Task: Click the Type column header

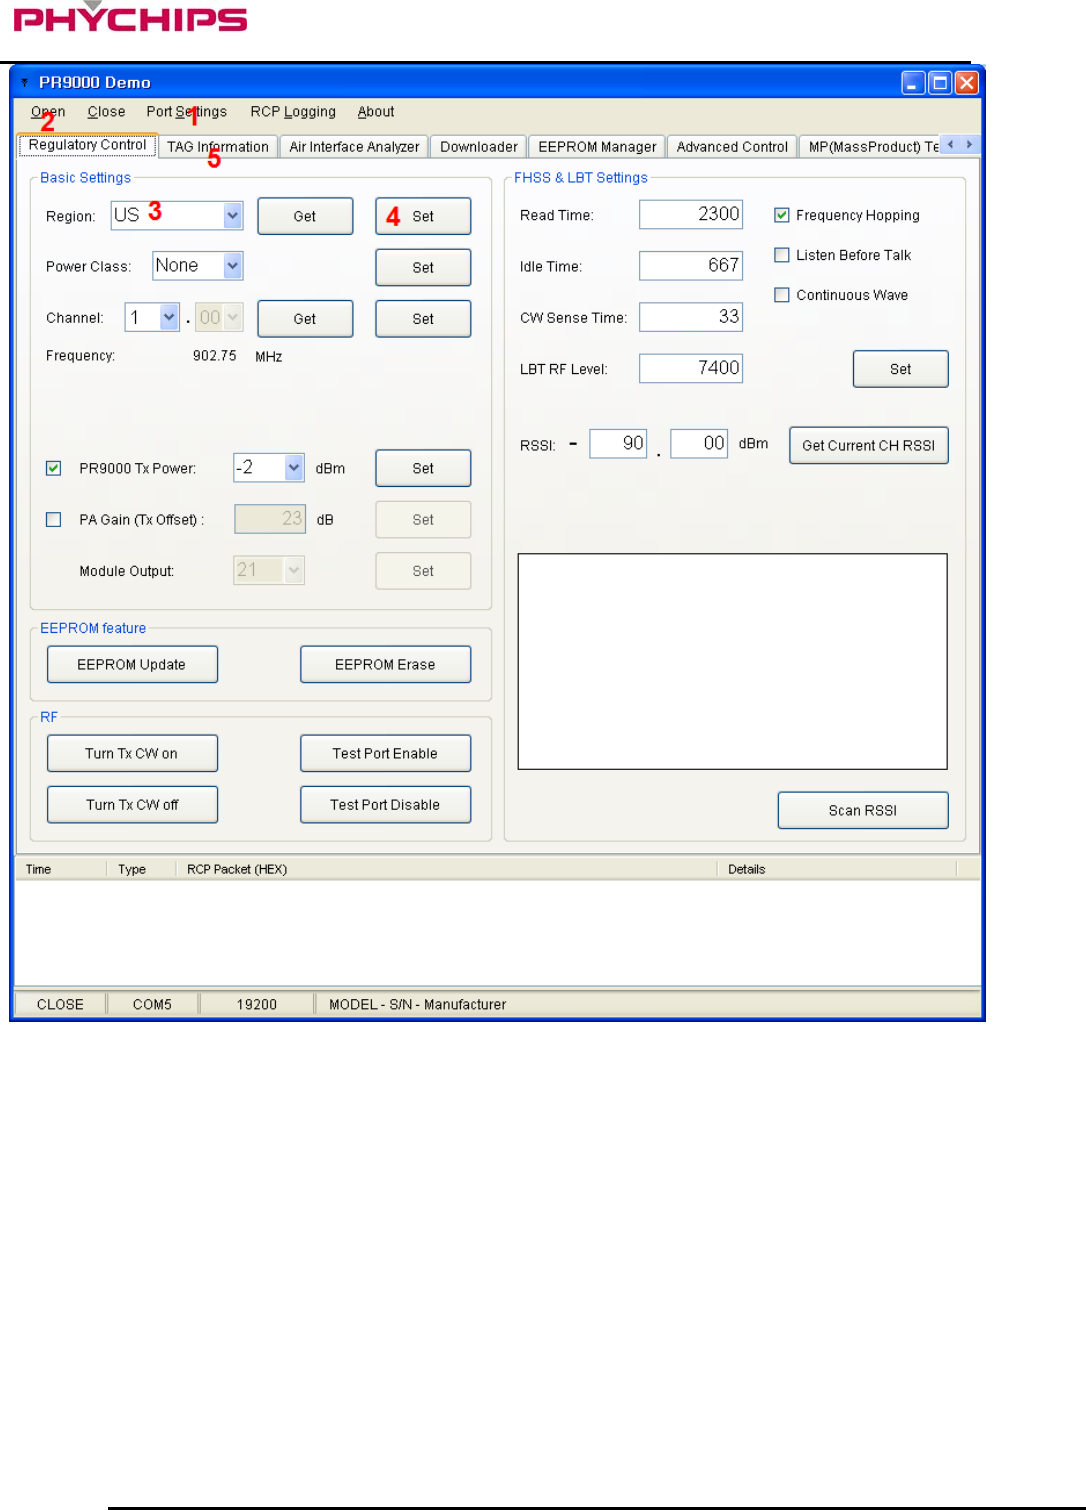Action: [x=141, y=869]
